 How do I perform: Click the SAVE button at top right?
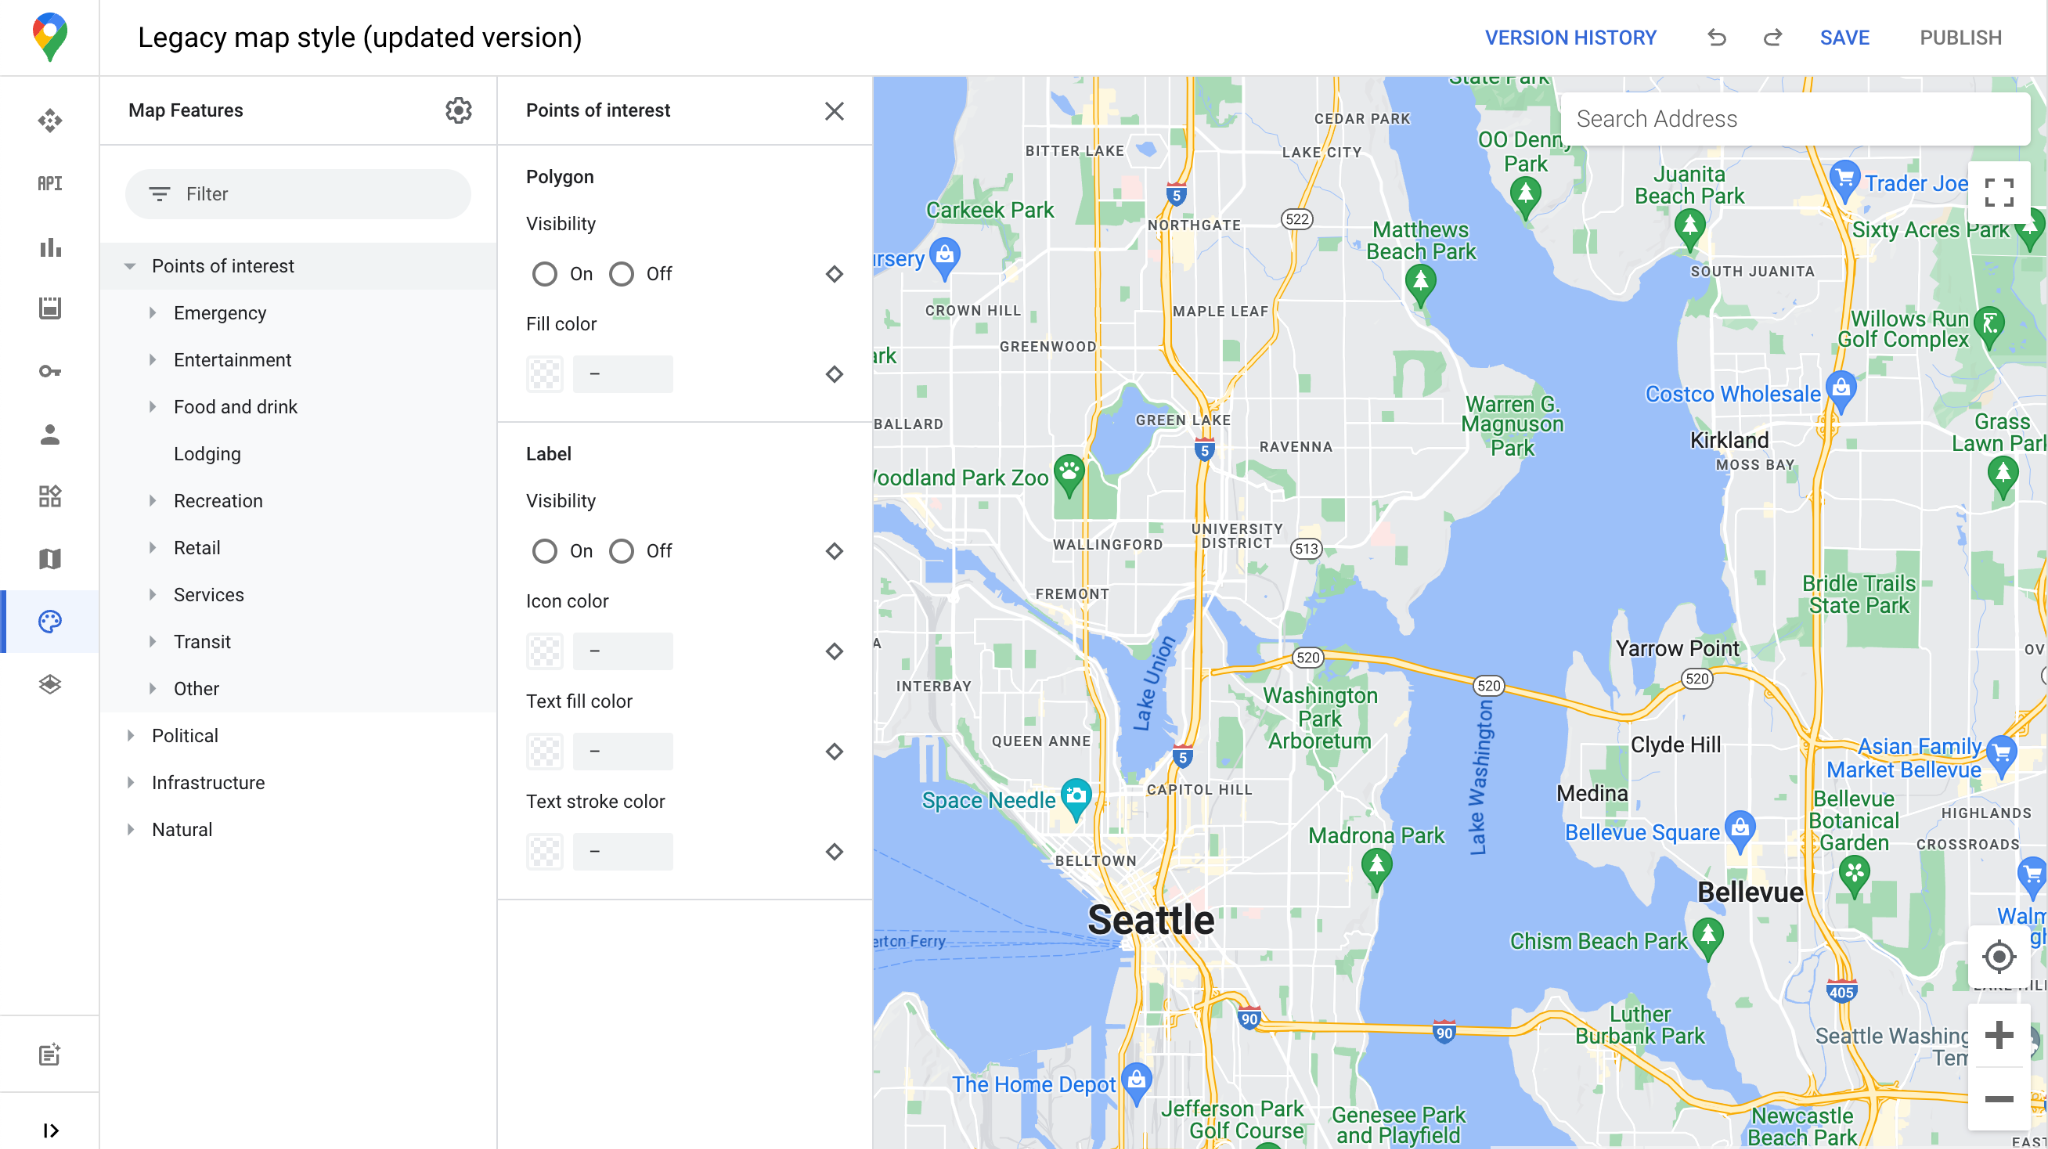click(x=1843, y=38)
